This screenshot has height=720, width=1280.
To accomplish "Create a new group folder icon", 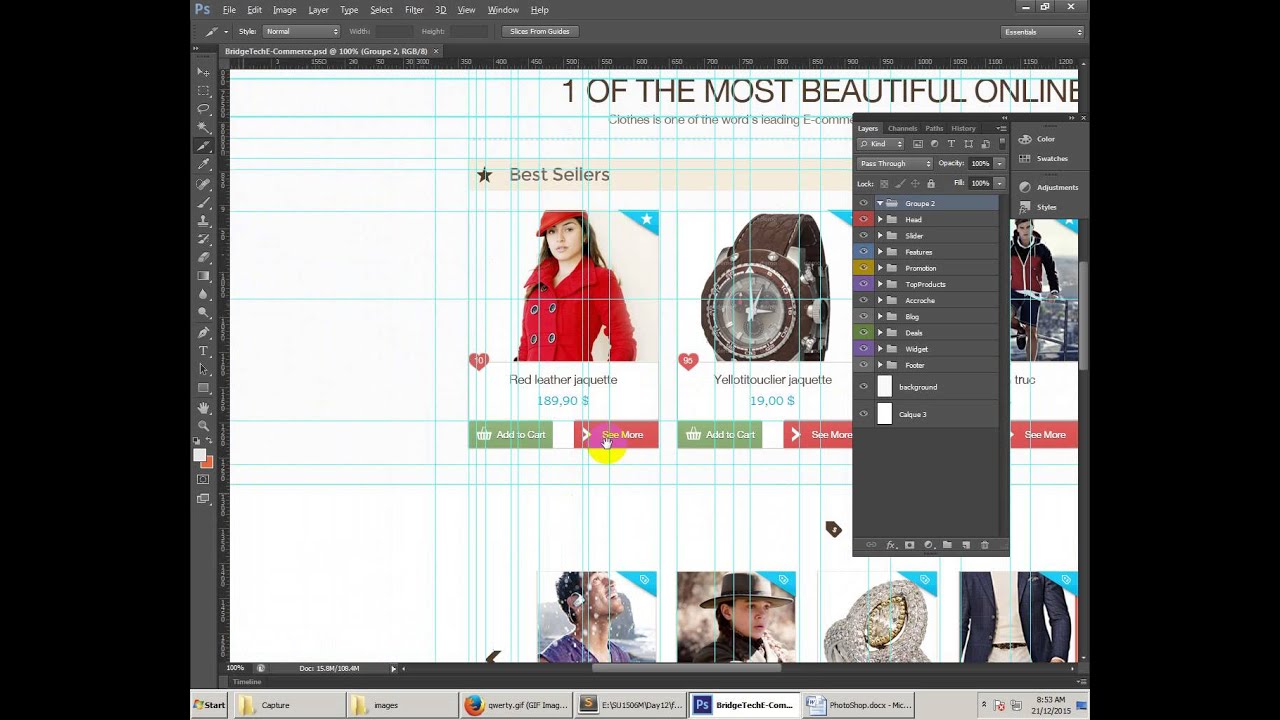I will [x=947, y=545].
